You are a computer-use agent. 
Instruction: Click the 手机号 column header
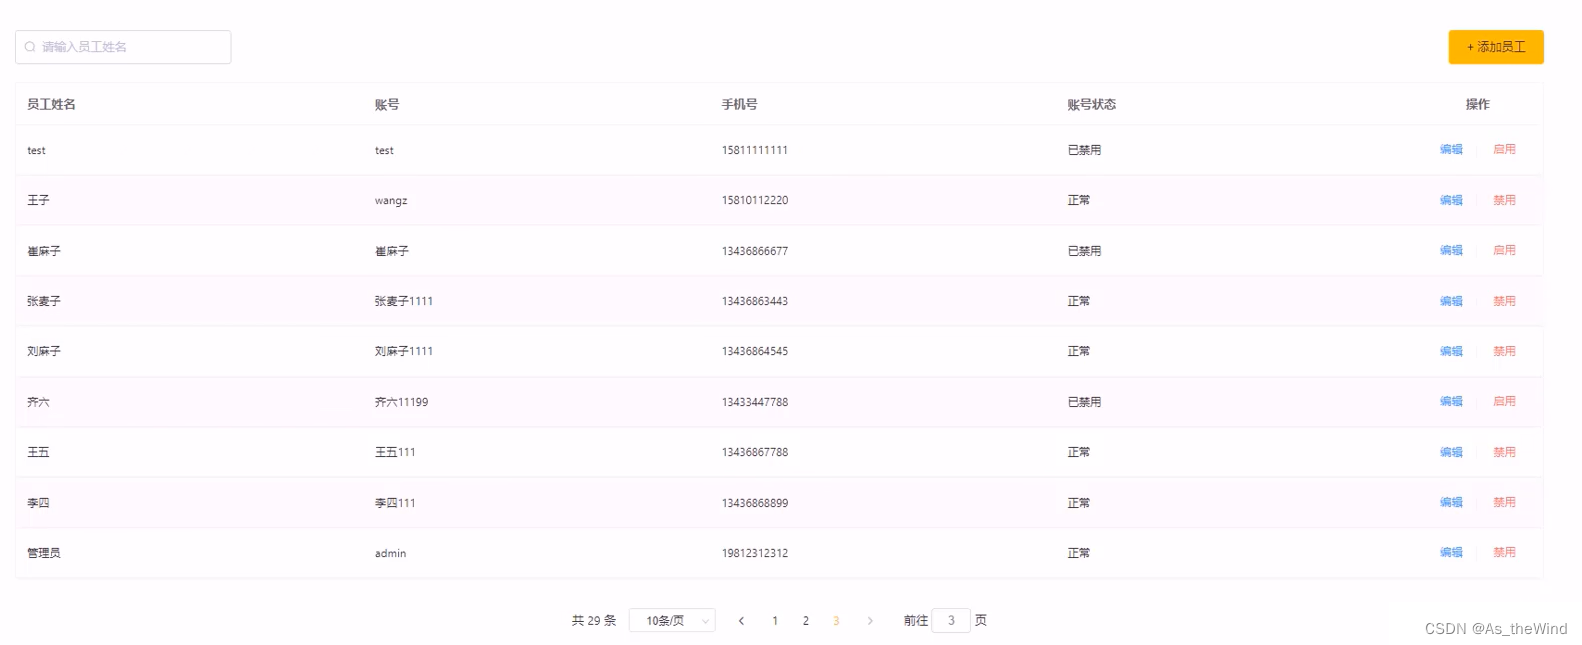click(740, 104)
